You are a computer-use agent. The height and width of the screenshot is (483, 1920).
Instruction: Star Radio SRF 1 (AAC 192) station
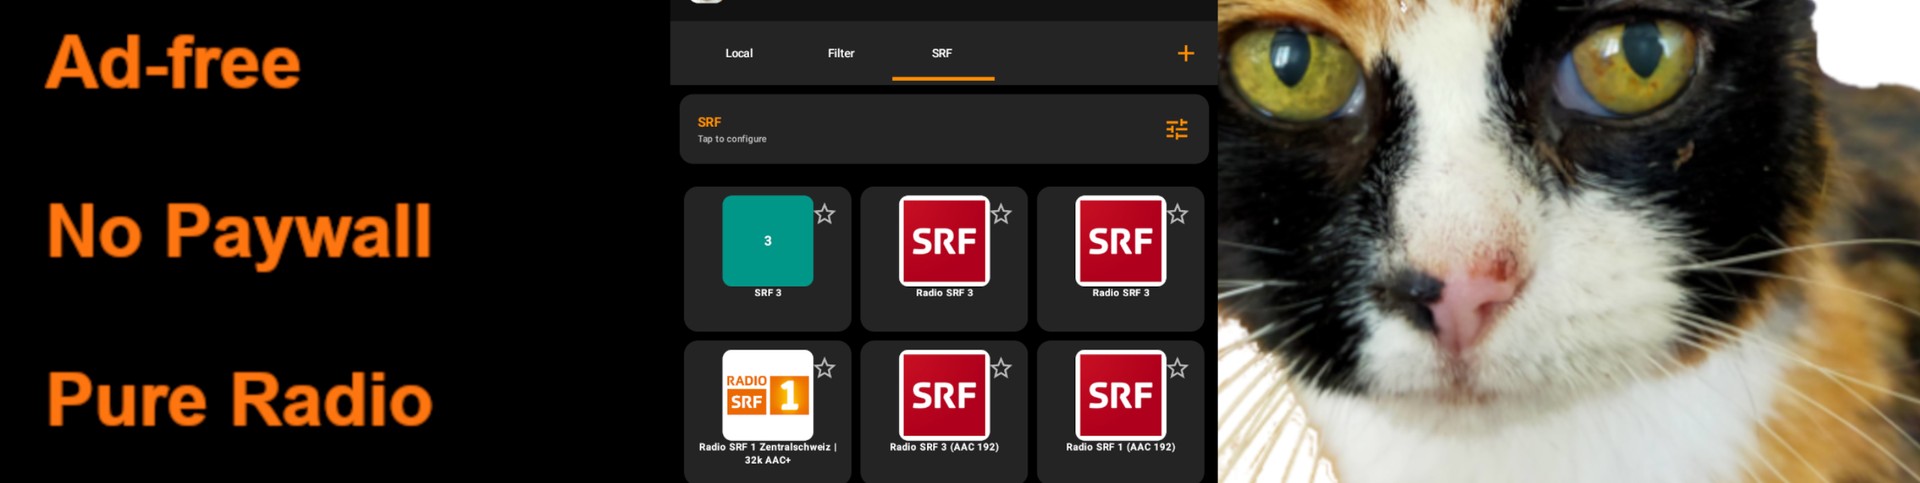pyautogui.click(x=1178, y=368)
